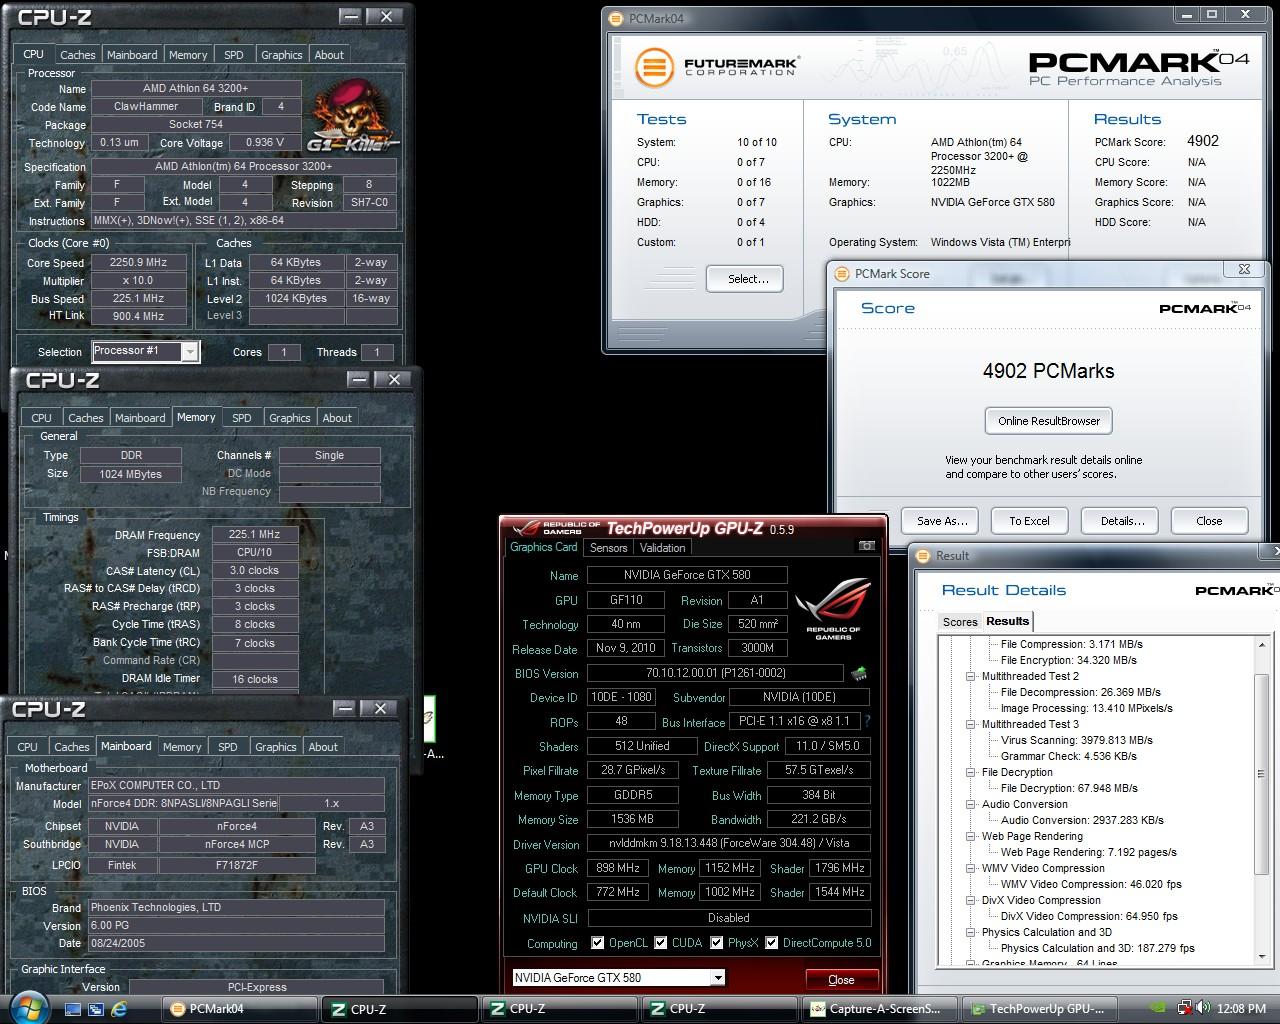Open the Processor #1 selection dropdown
This screenshot has width=1280, height=1024.
click(x=190, y=351)
